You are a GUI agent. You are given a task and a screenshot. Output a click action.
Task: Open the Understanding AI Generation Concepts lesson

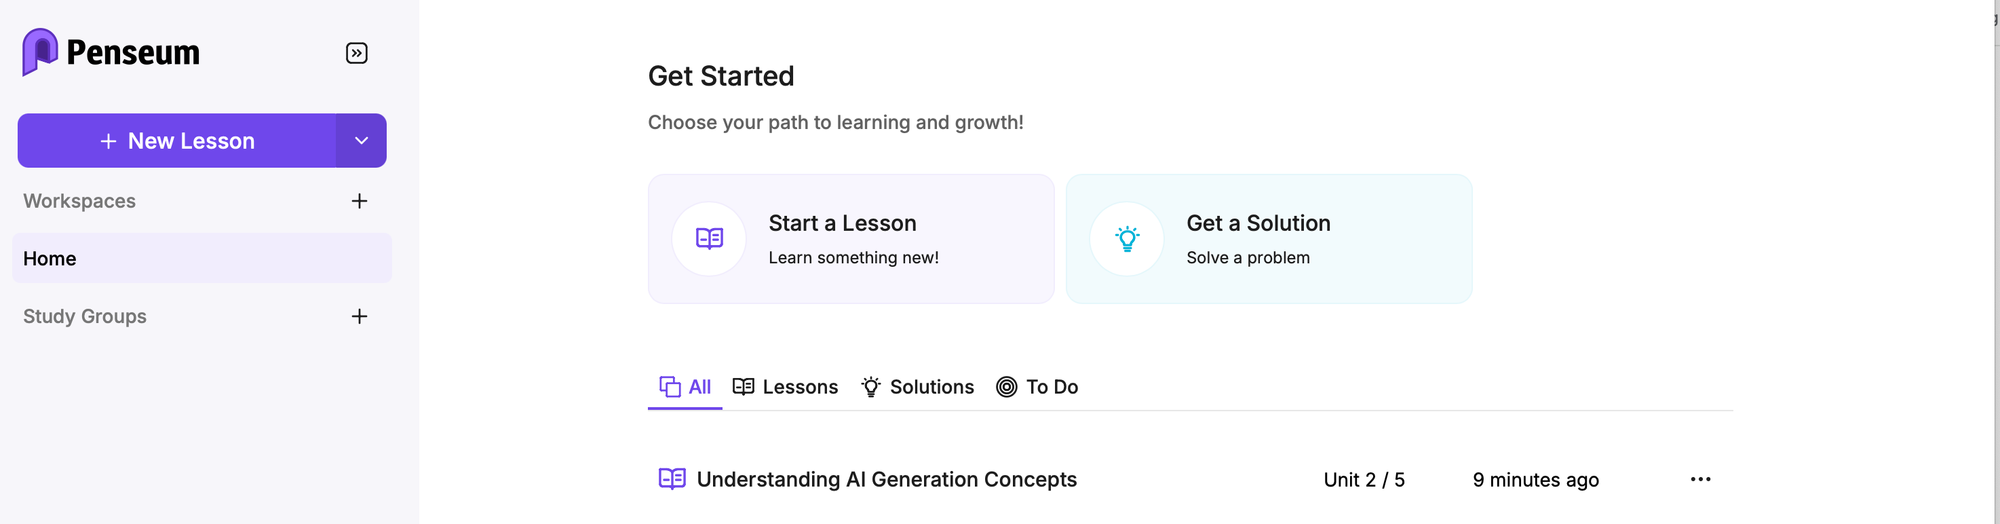point(886,479)
